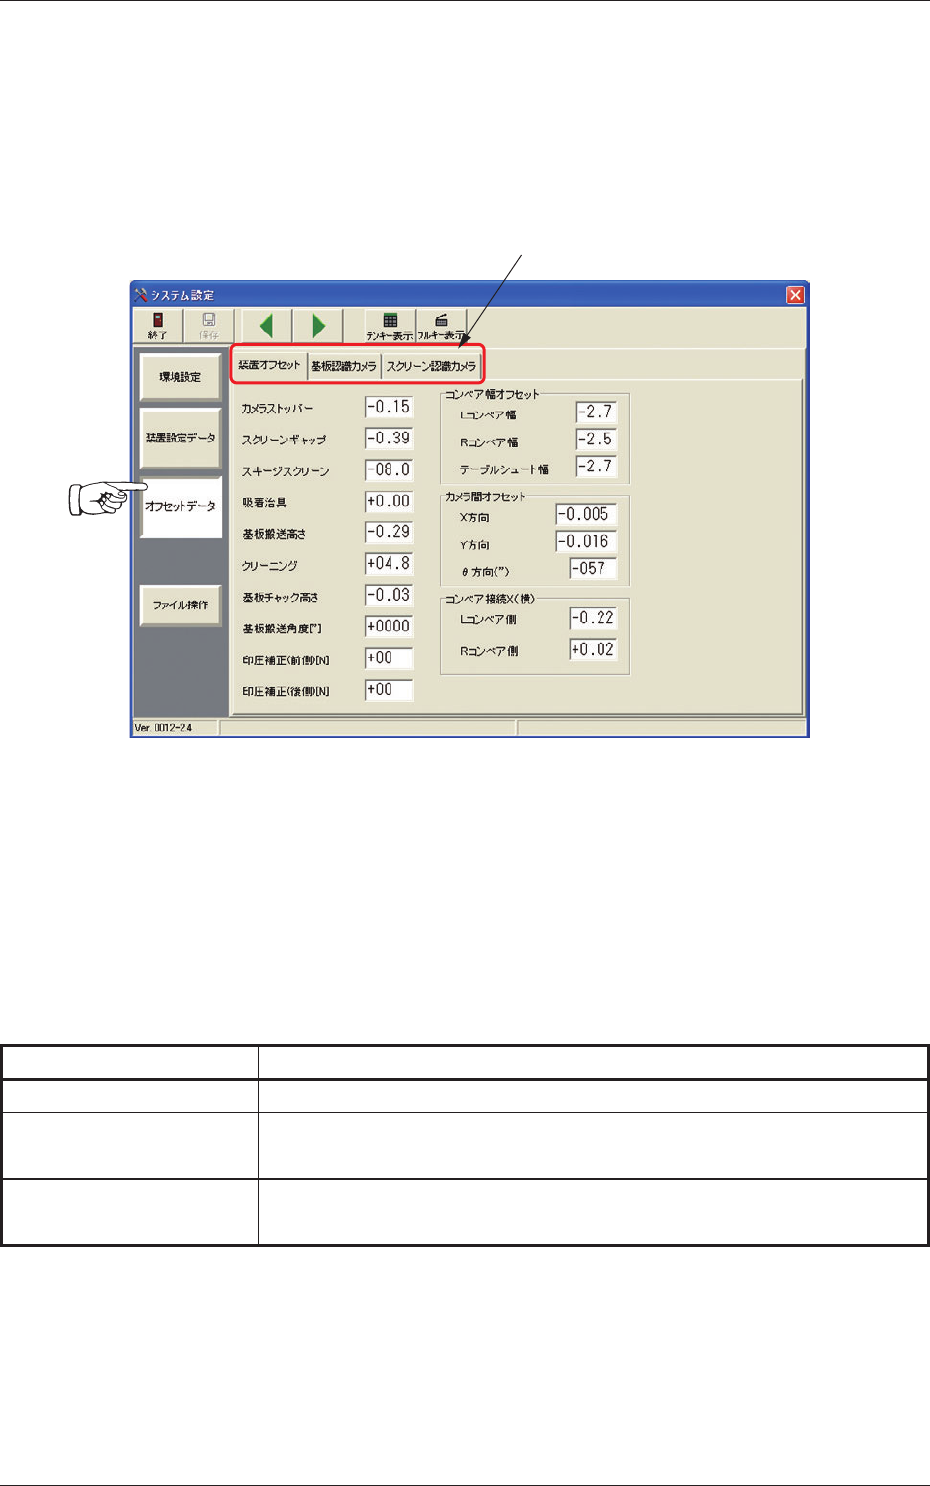
Task: Click the 基板搬送高さ value field
Action: [x=389, y=532]
